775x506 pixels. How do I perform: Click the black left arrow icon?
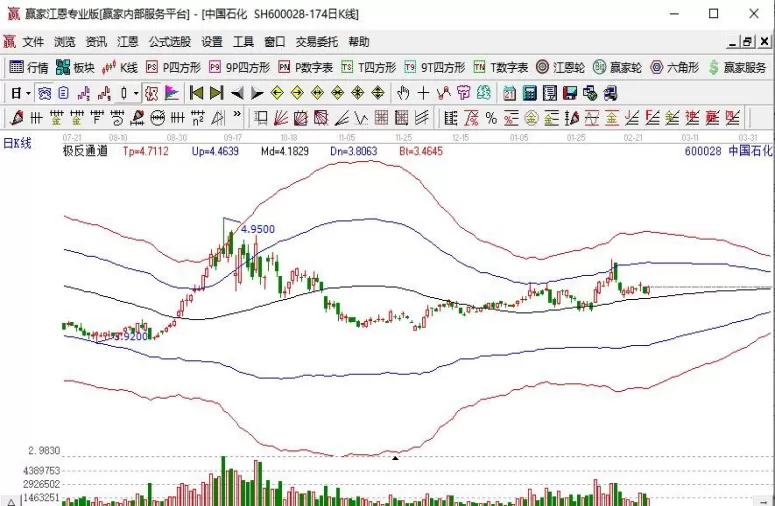237,93
